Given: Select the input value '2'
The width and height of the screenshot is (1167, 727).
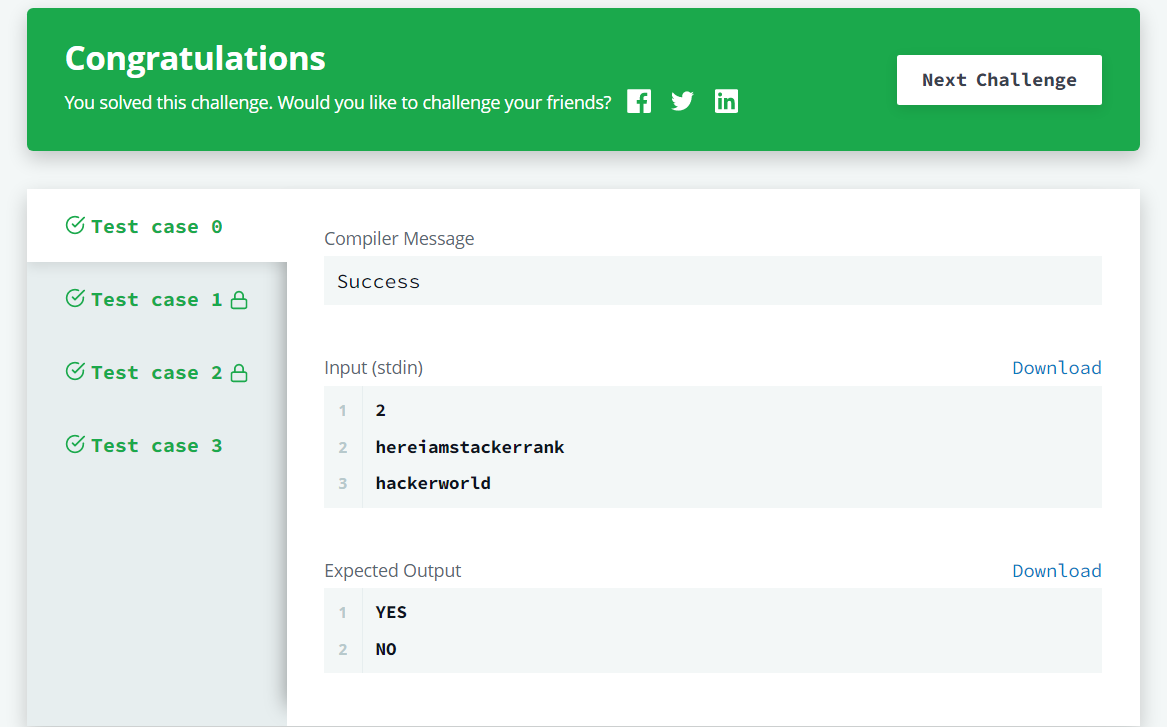Looking at the screenshot, I should (380, 410).
